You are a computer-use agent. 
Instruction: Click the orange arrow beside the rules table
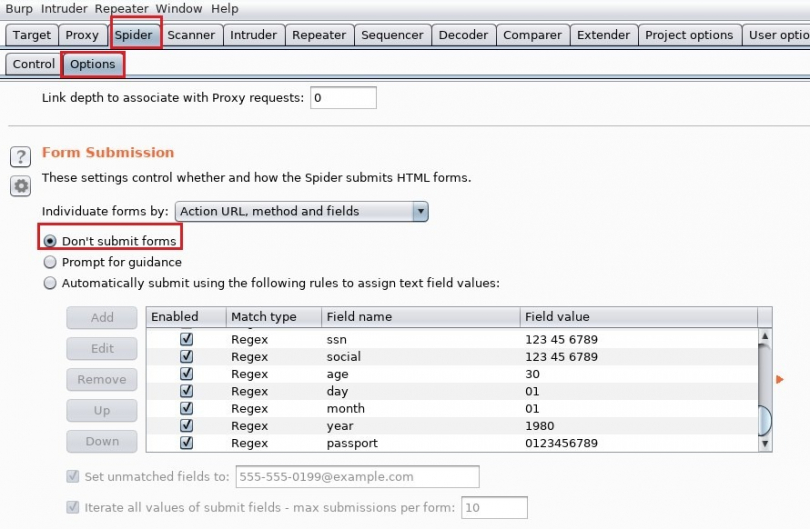[x=780, y=380]
